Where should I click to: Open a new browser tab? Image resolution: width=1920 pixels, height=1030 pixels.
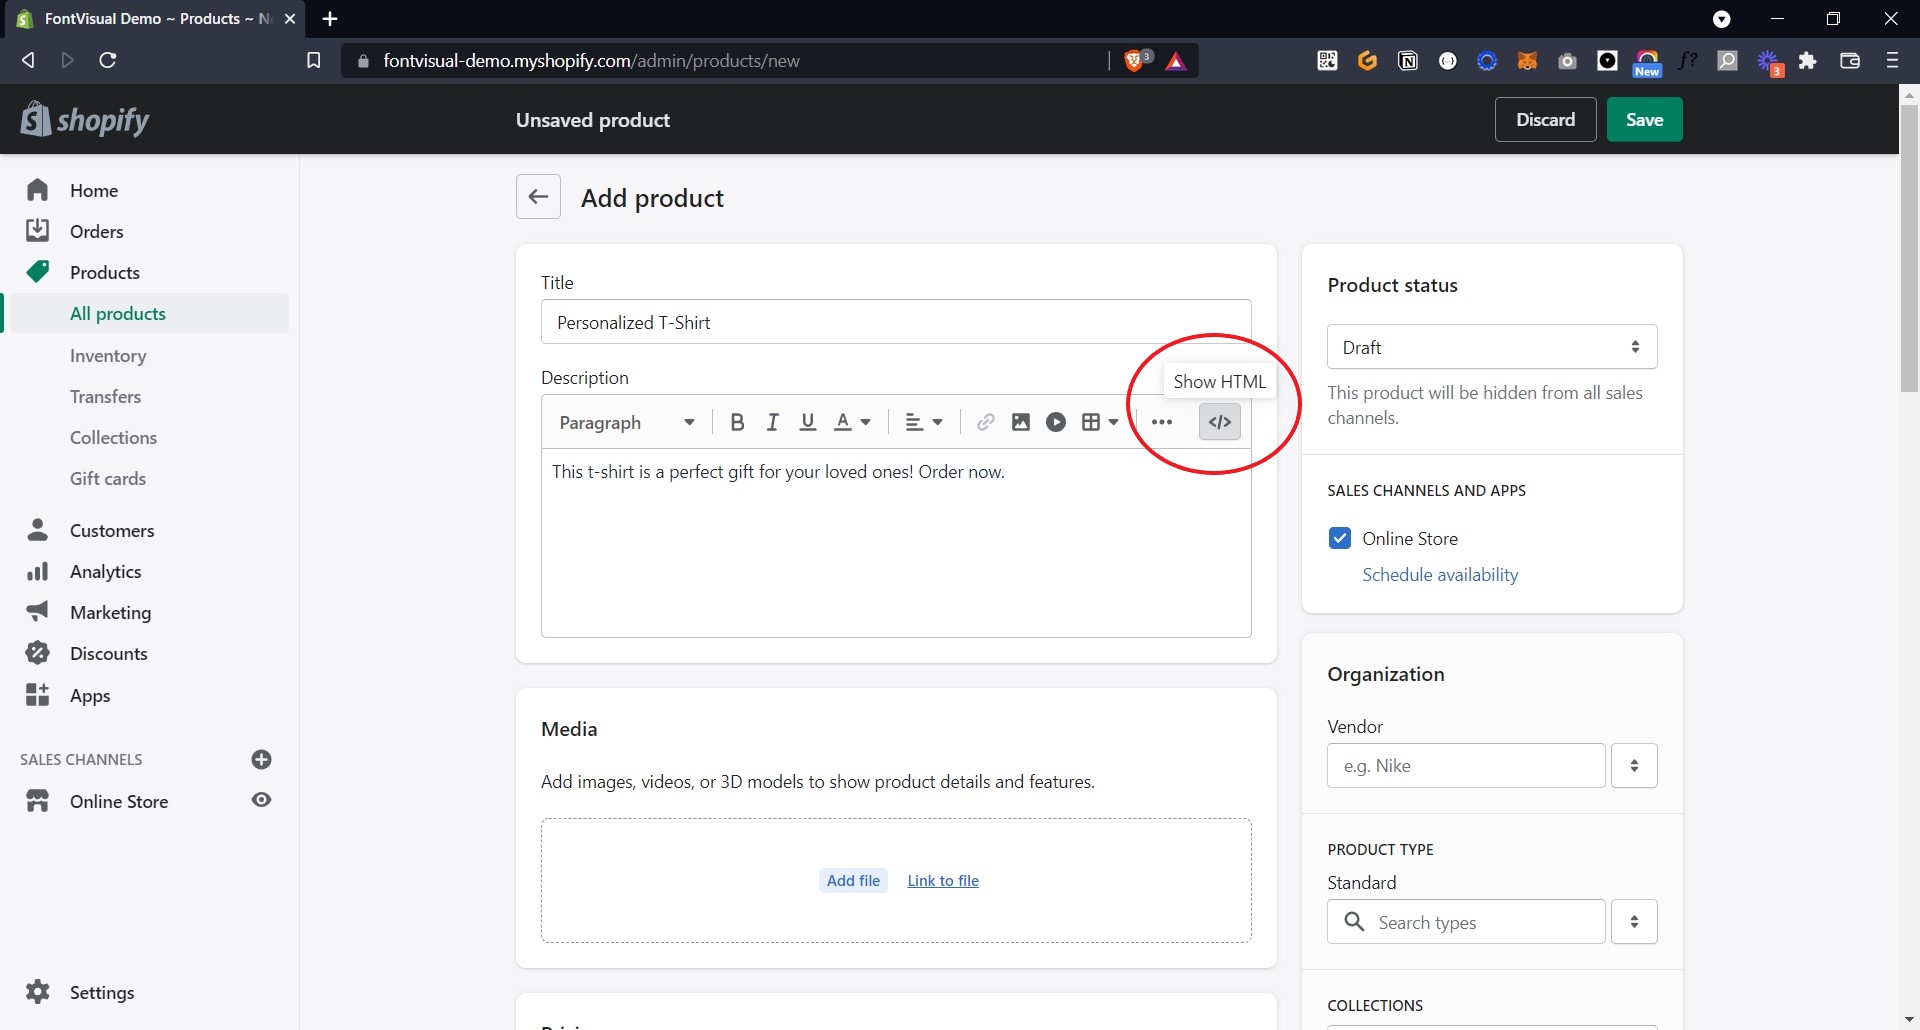[329, 19]
